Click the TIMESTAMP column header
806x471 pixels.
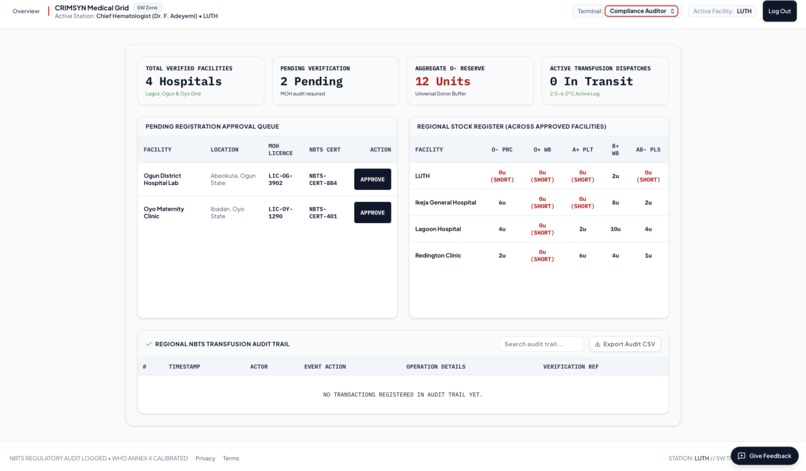(x=184, y=367)
